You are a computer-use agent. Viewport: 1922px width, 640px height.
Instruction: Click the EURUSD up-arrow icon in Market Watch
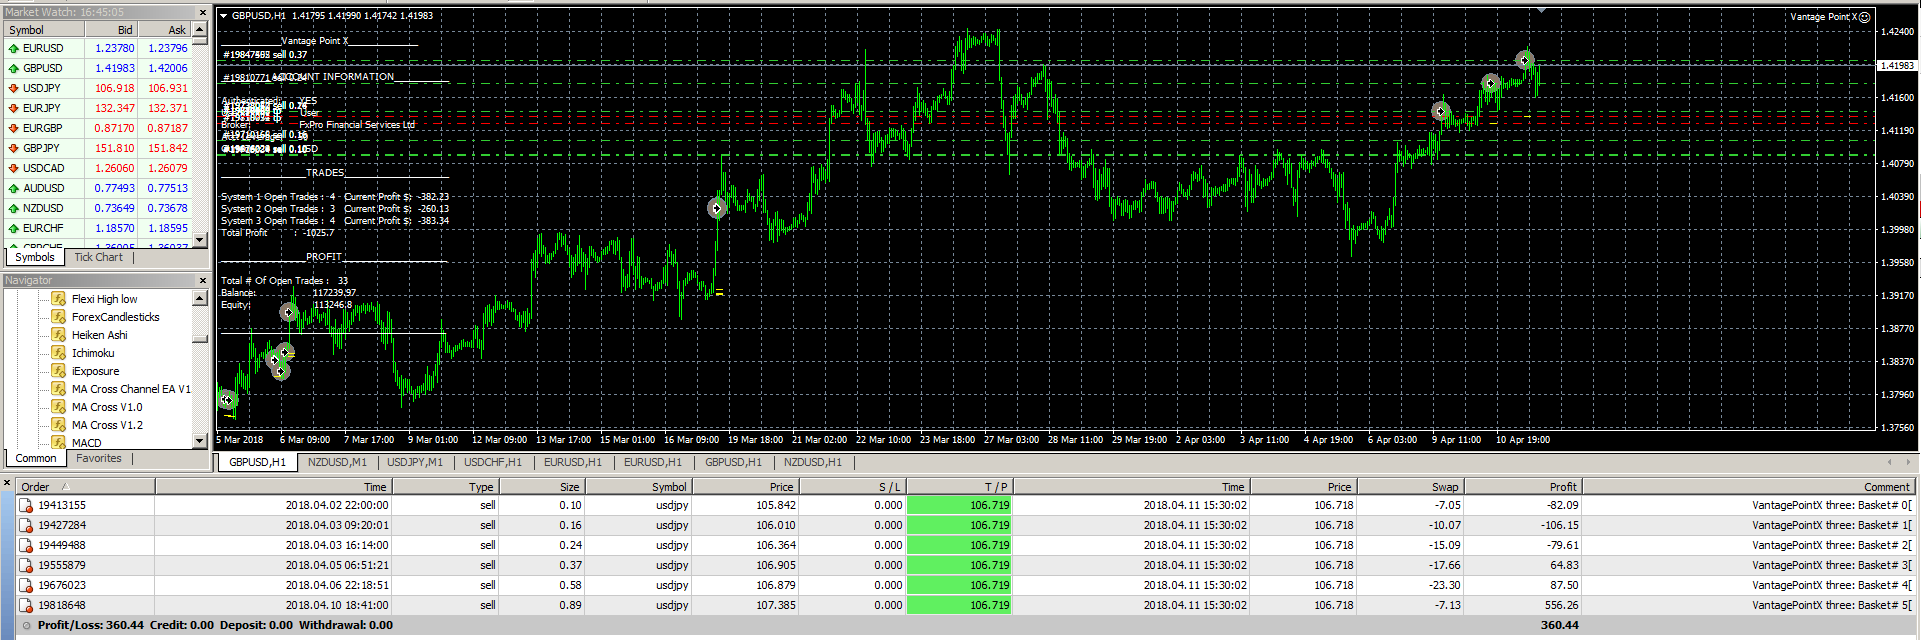click(13, 48)
